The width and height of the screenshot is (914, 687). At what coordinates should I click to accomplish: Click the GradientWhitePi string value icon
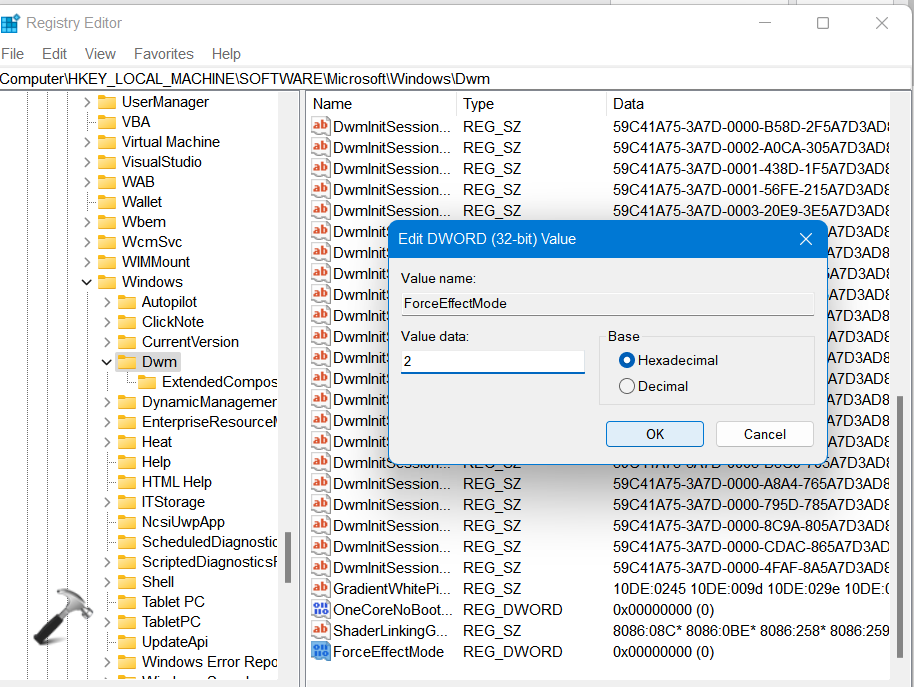point(321,589)
